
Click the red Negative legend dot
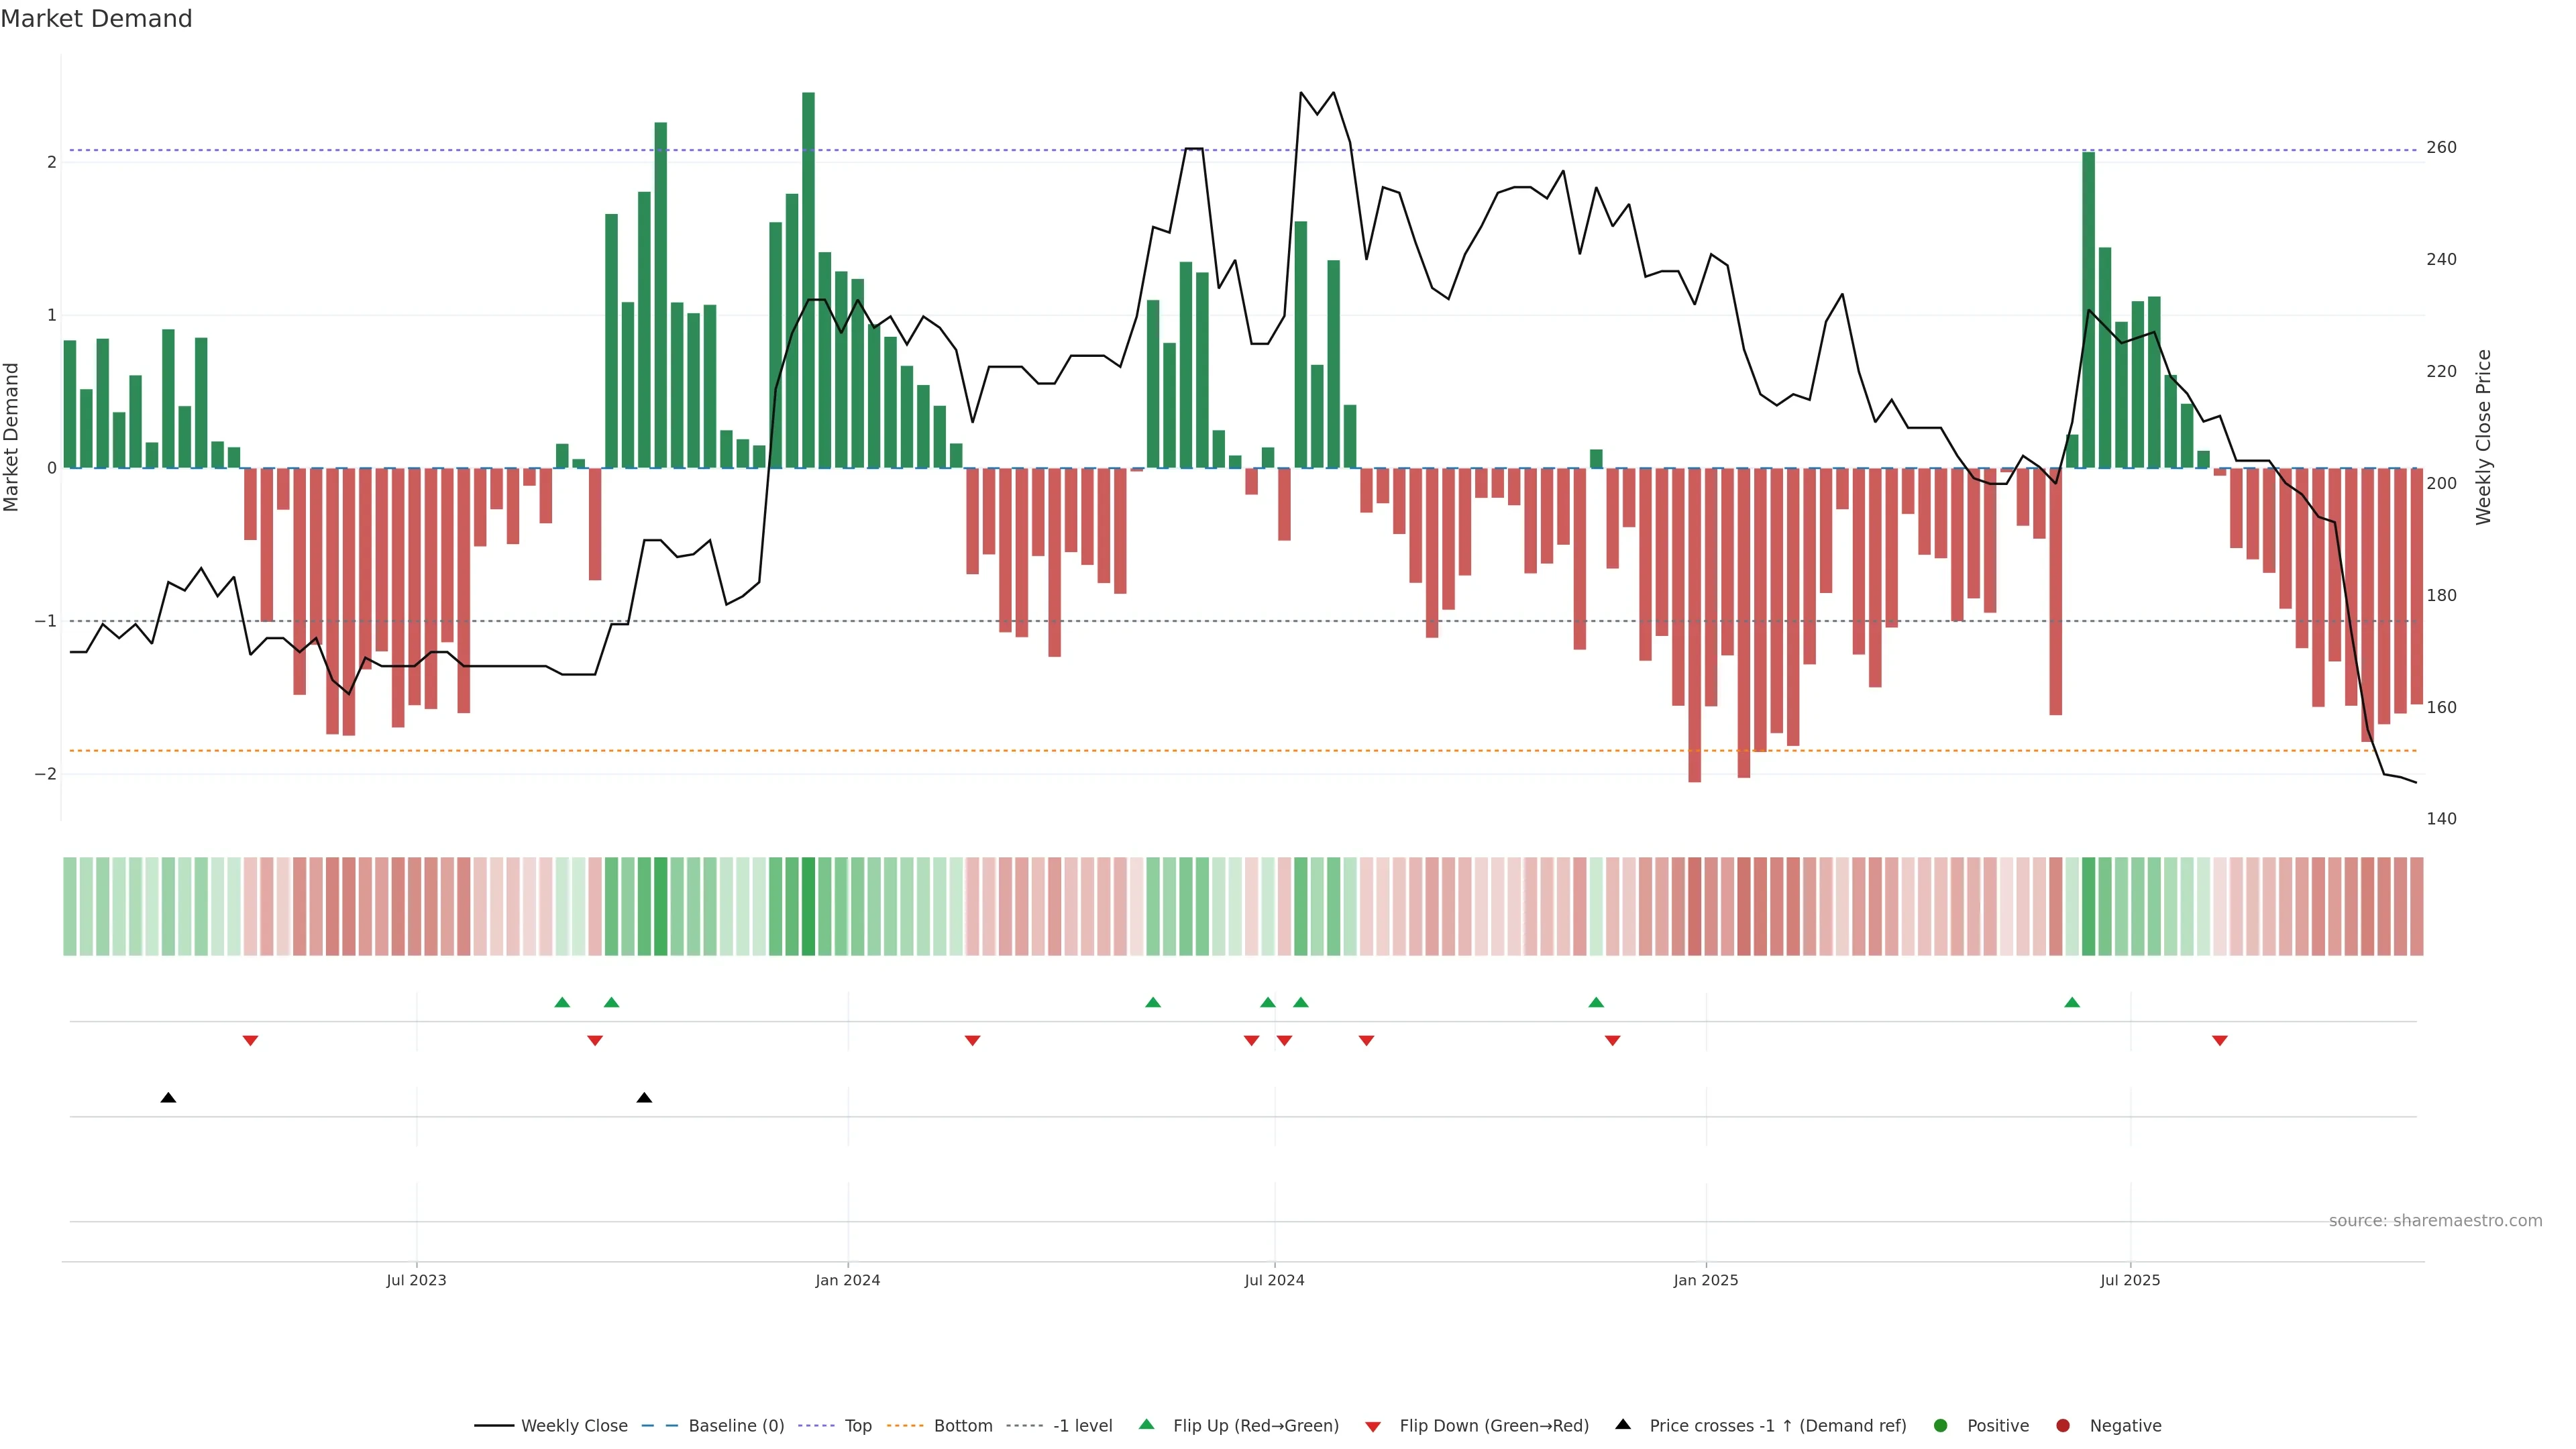coord(2063,1426)
